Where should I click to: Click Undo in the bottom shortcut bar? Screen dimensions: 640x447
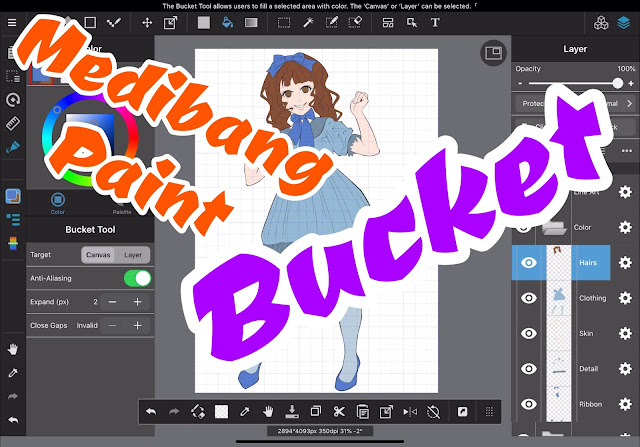151,412
